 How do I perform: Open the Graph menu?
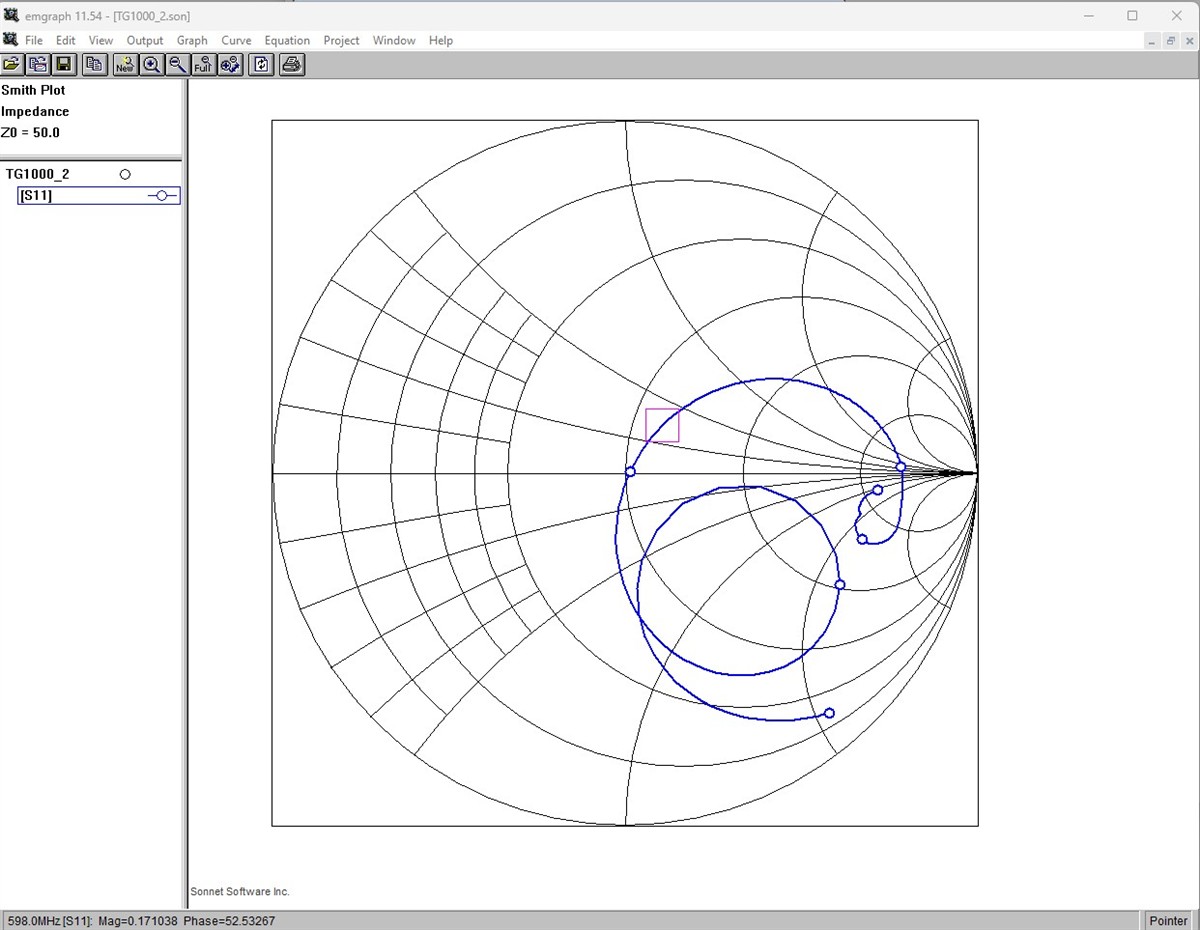(x=192, y=41)
